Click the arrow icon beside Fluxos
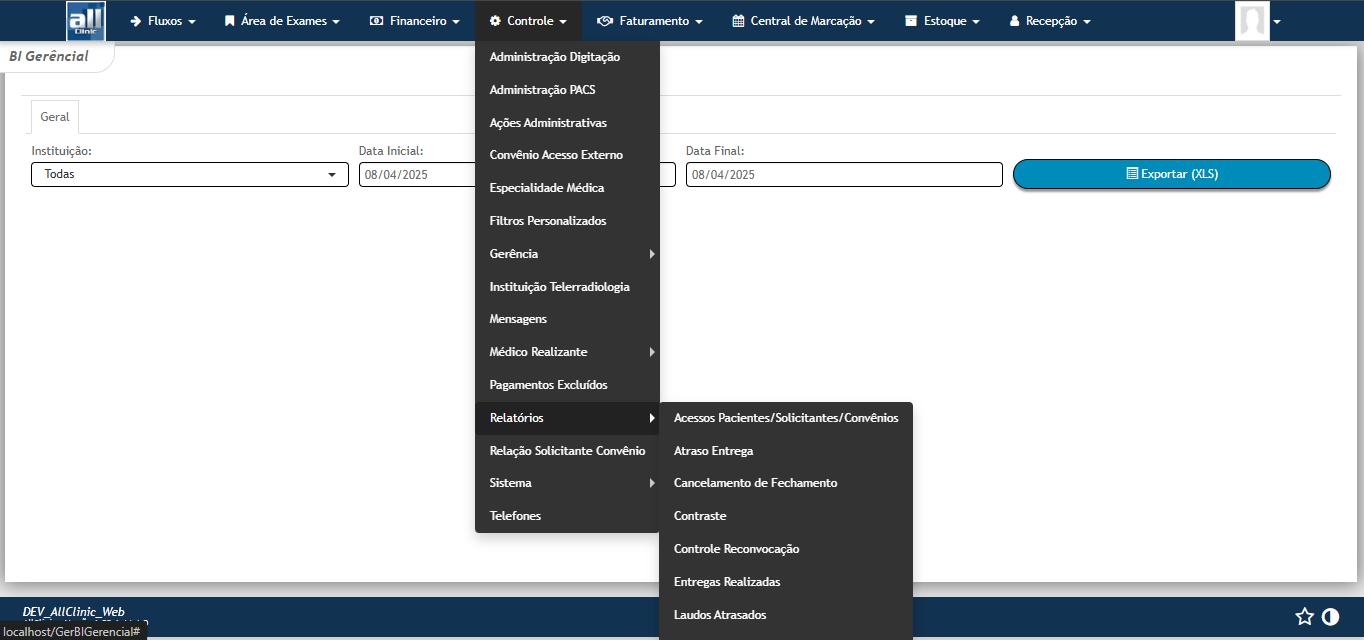This screenshot has height=640, width=1364. click(133, 20)
